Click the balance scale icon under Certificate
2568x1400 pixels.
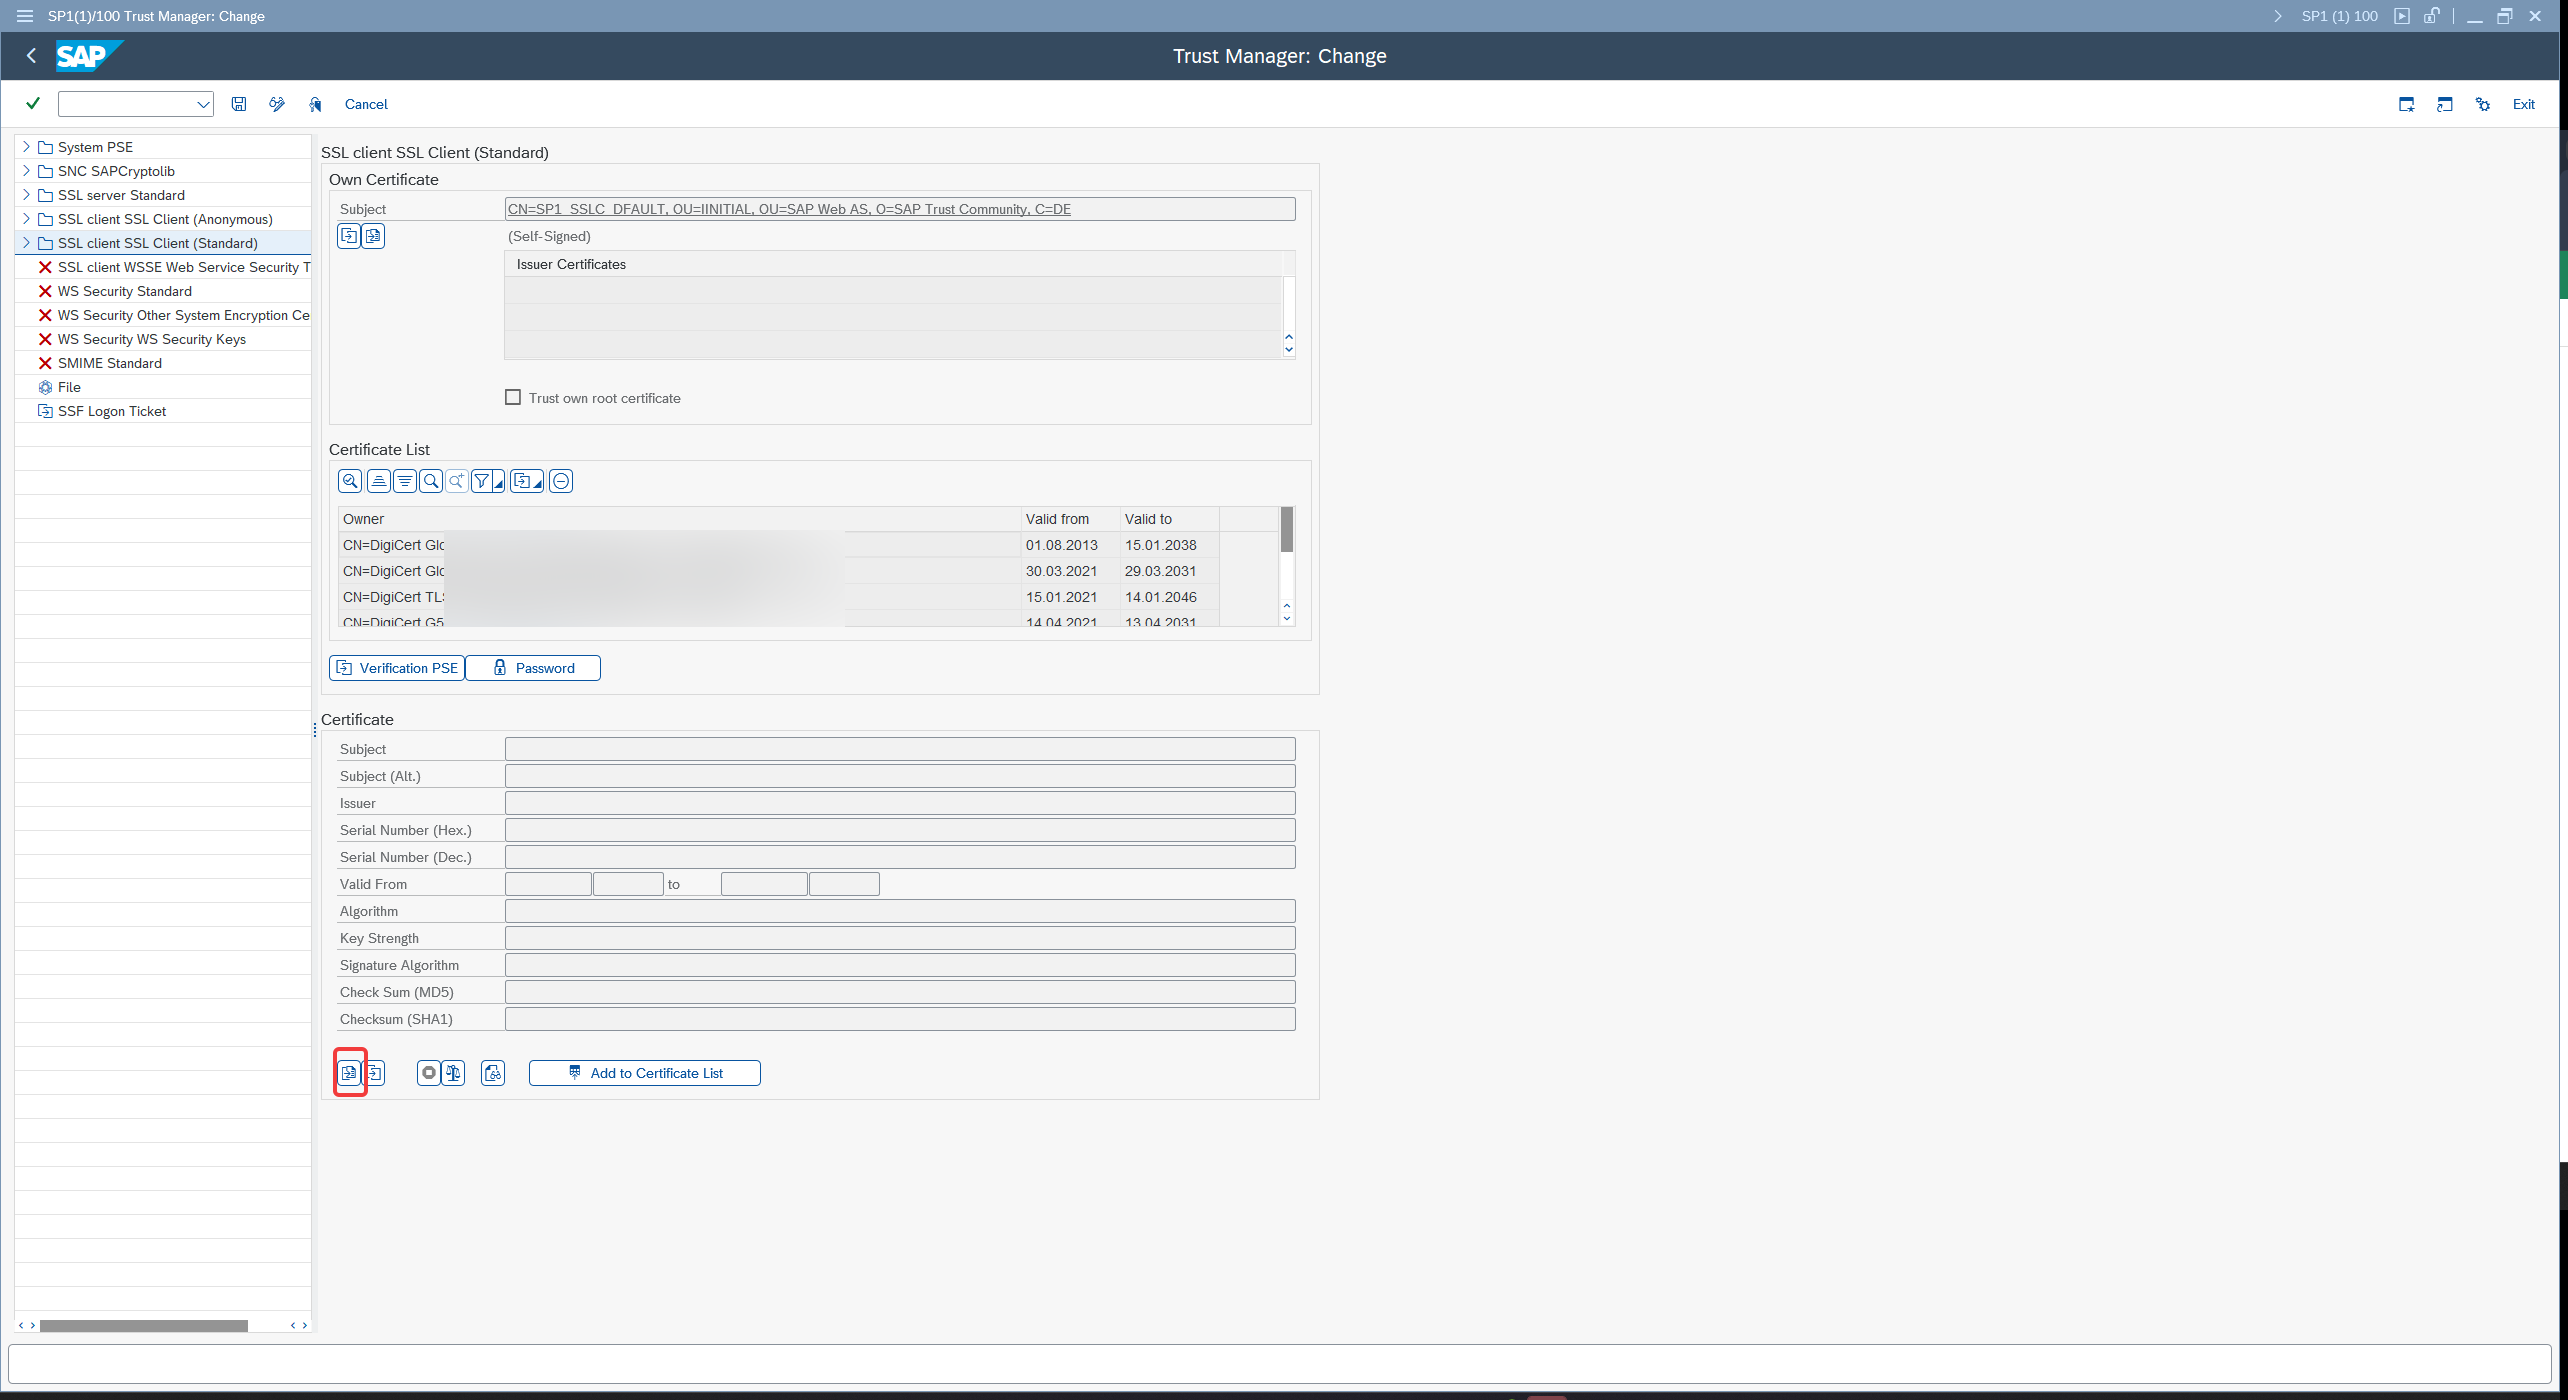(x=454, y=1073)
